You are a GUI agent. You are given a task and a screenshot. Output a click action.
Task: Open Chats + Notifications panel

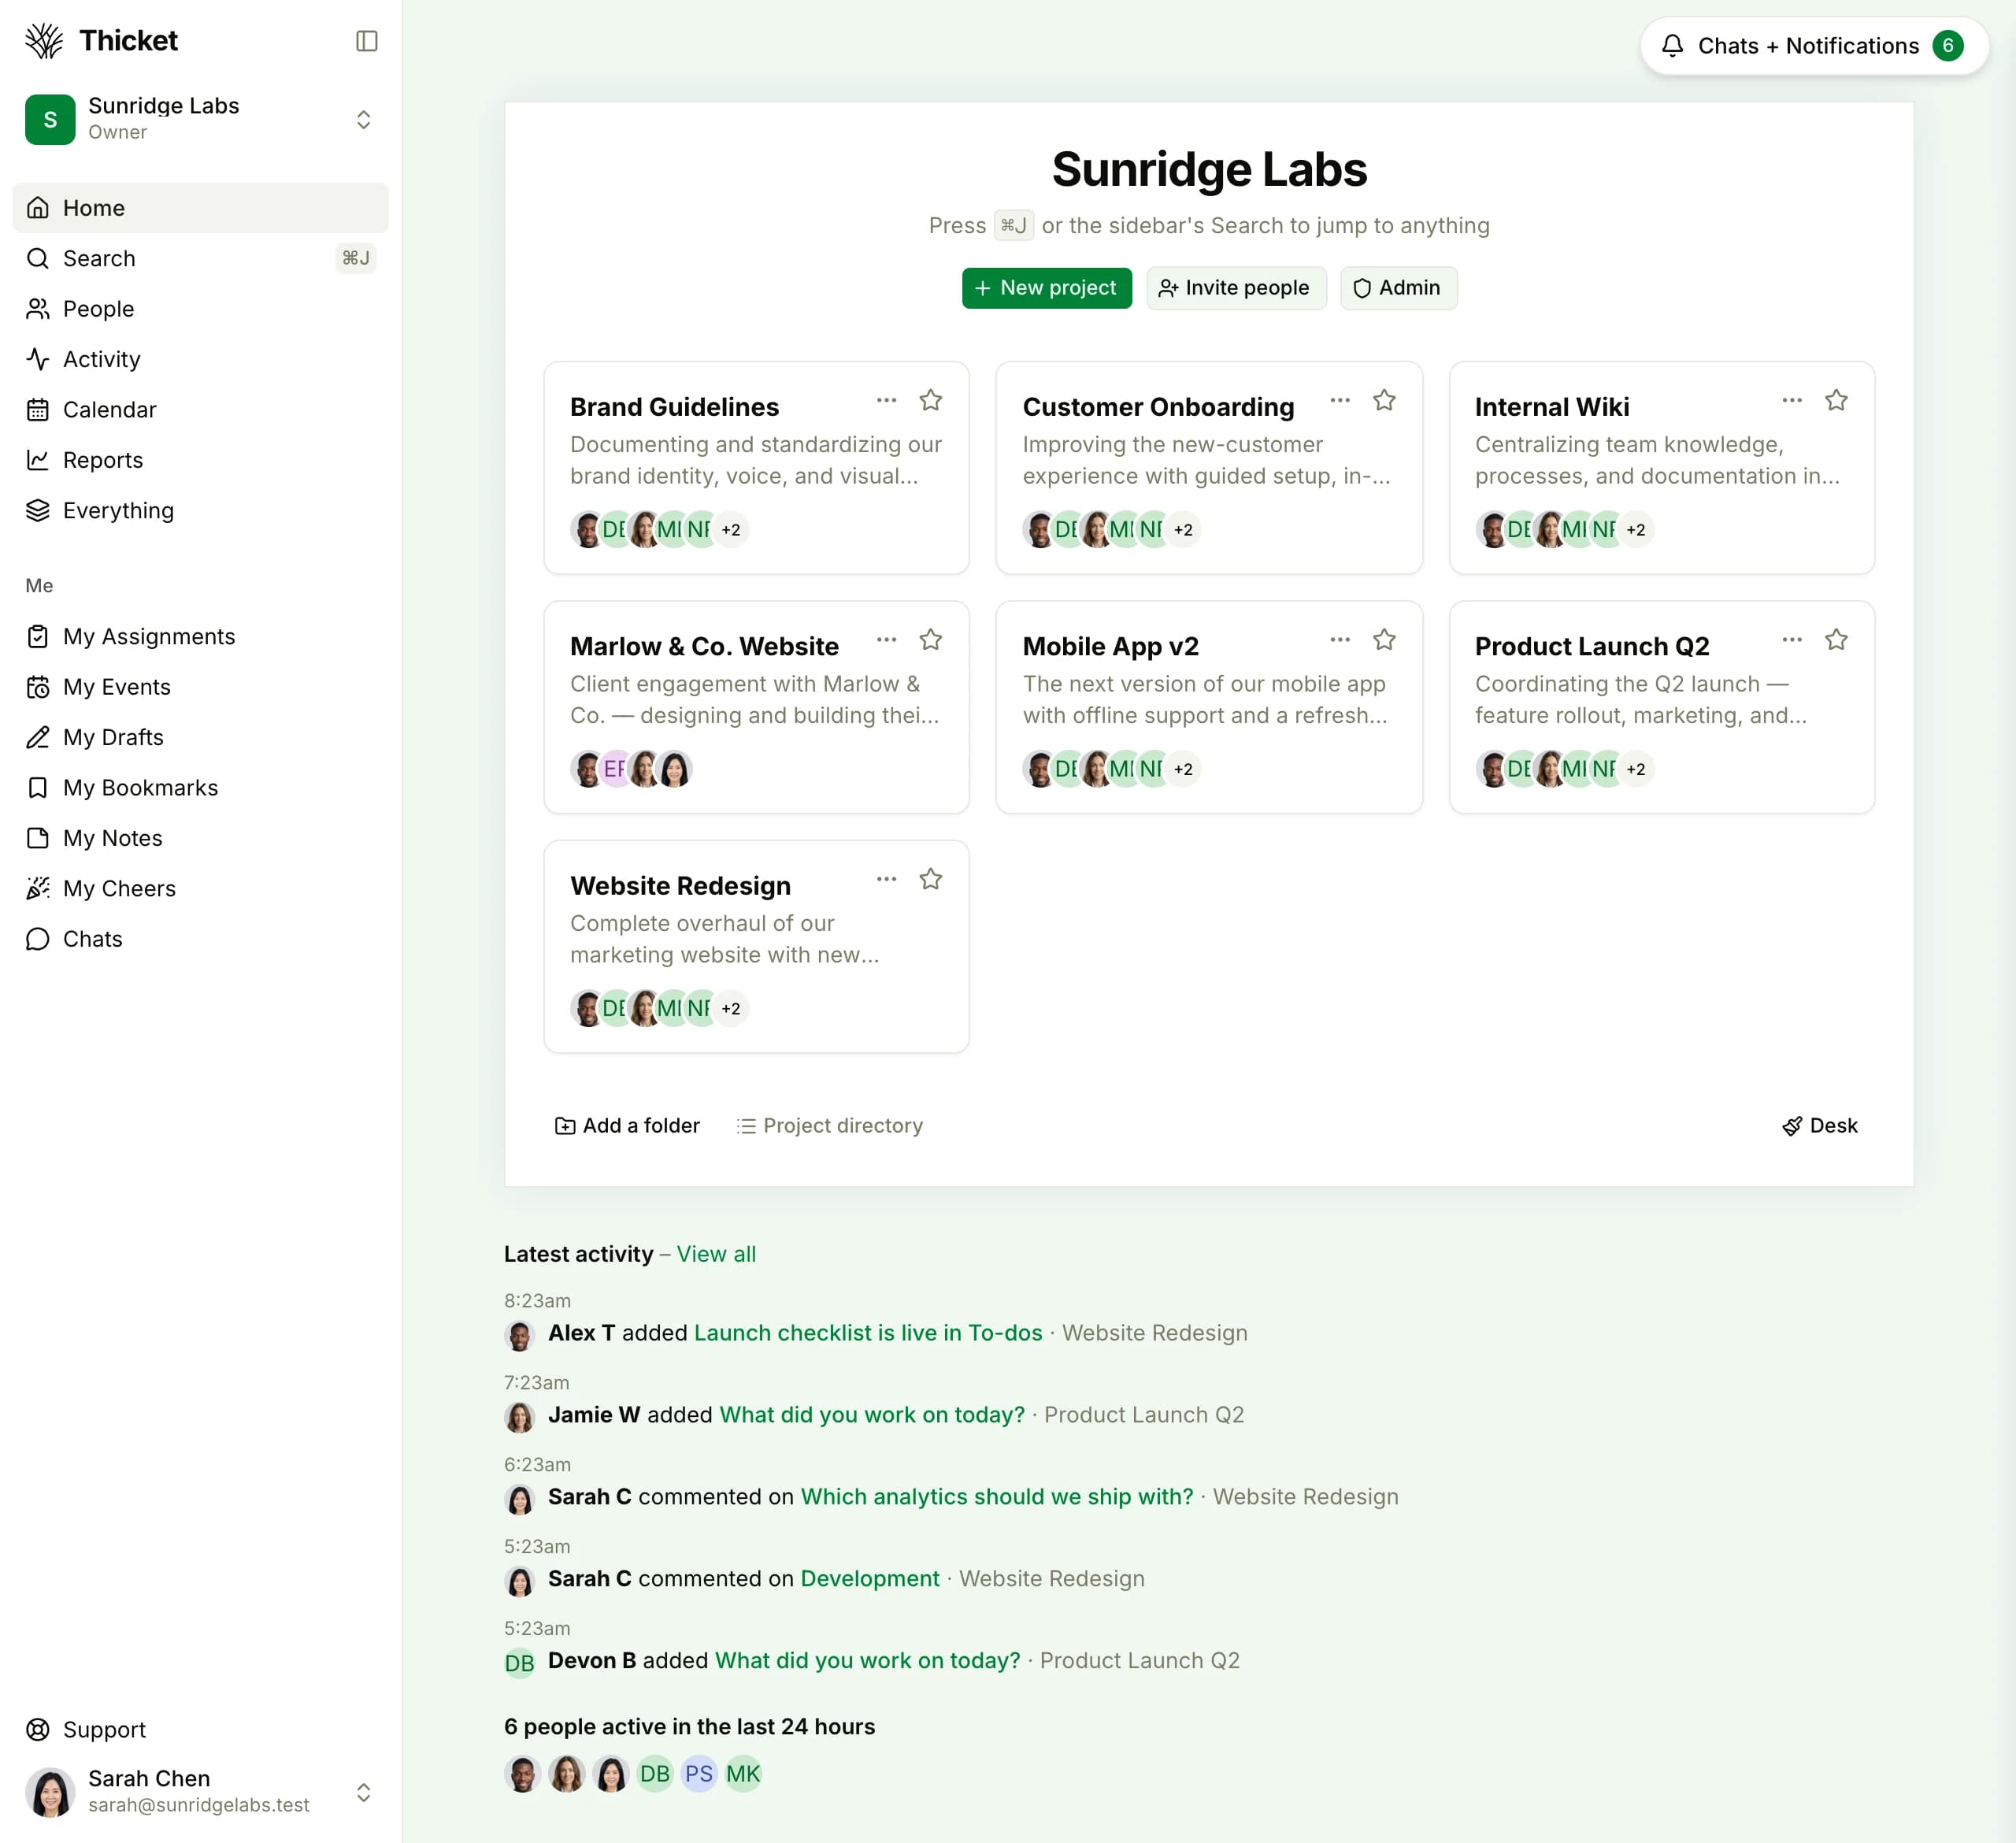pyautogui.click(x=1814, y=46)
